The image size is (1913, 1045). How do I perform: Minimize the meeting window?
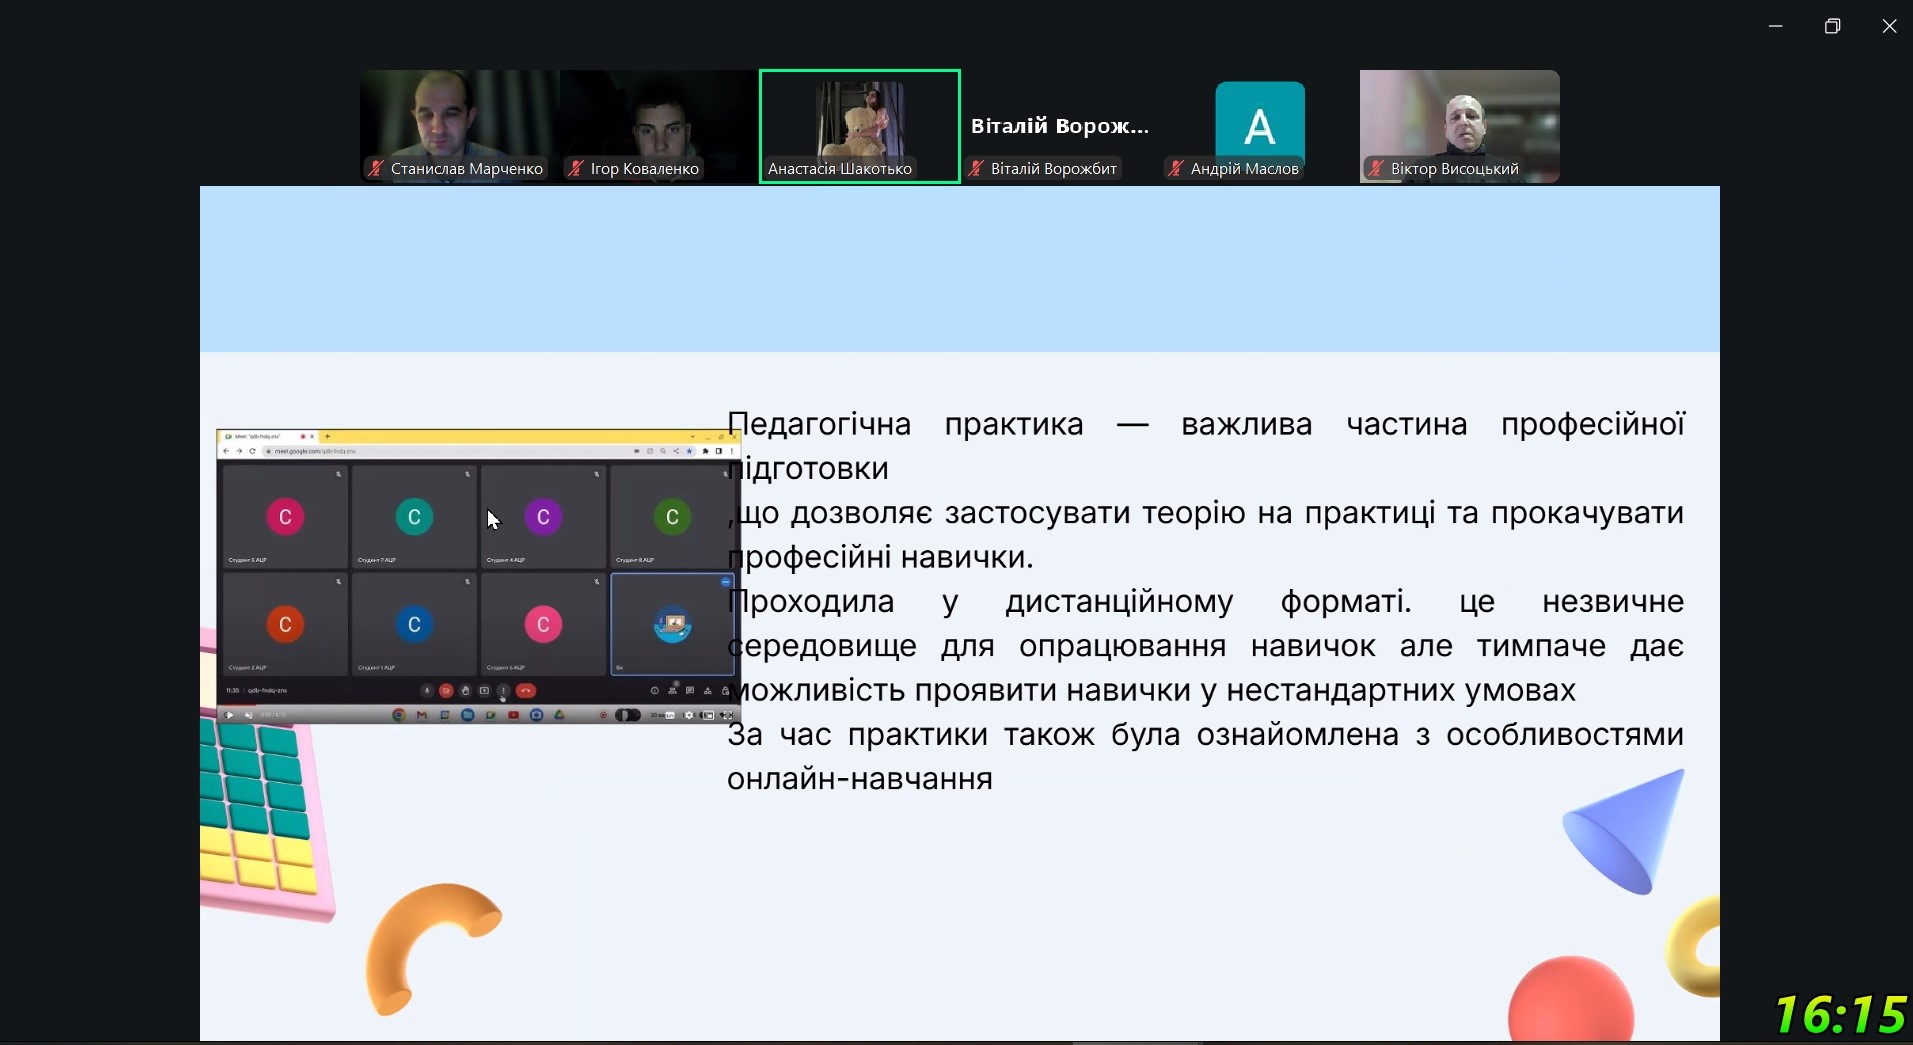pyautogui.click(x=1776, y=26)
